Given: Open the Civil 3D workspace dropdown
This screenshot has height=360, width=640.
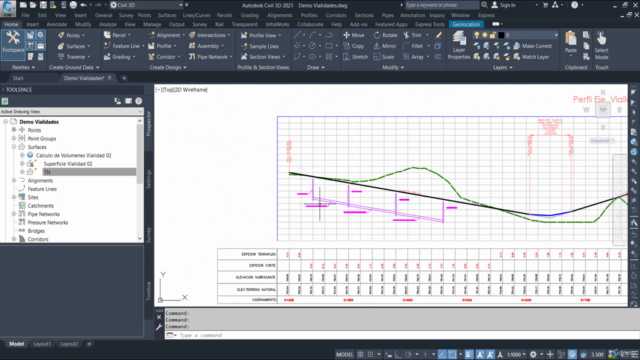Looking at the screenshot, I should (181, 5).
